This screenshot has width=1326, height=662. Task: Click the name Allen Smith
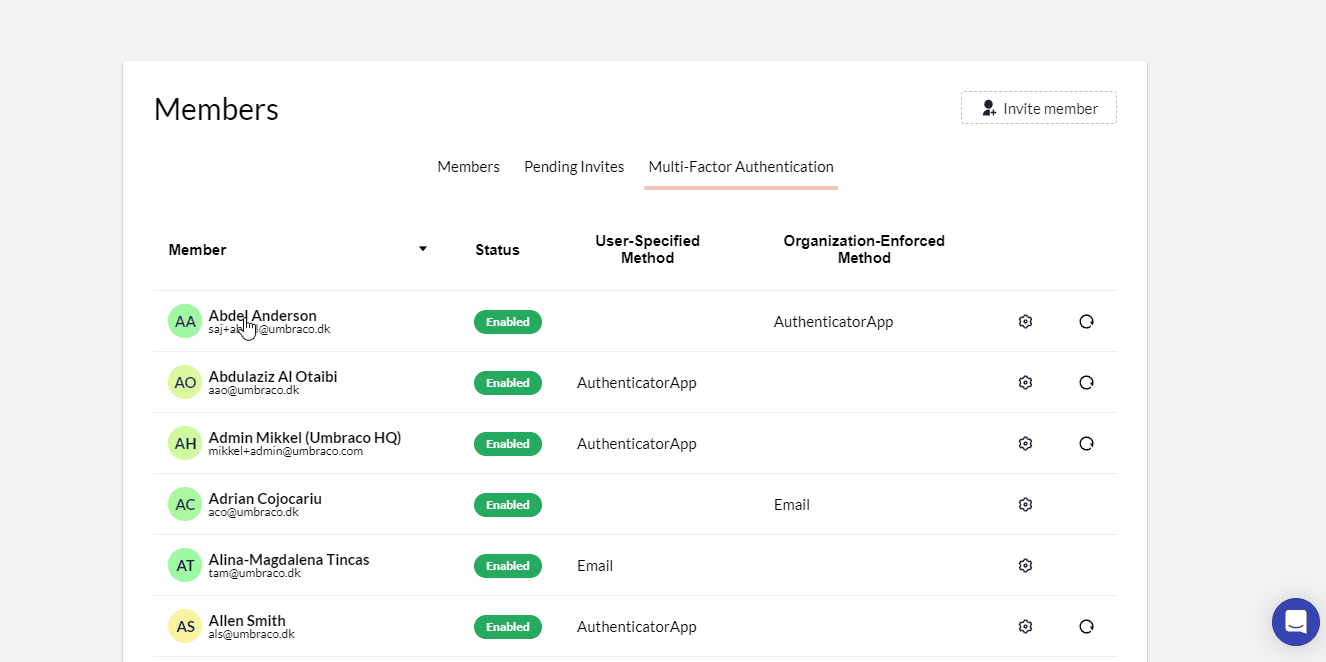(247, 620)
